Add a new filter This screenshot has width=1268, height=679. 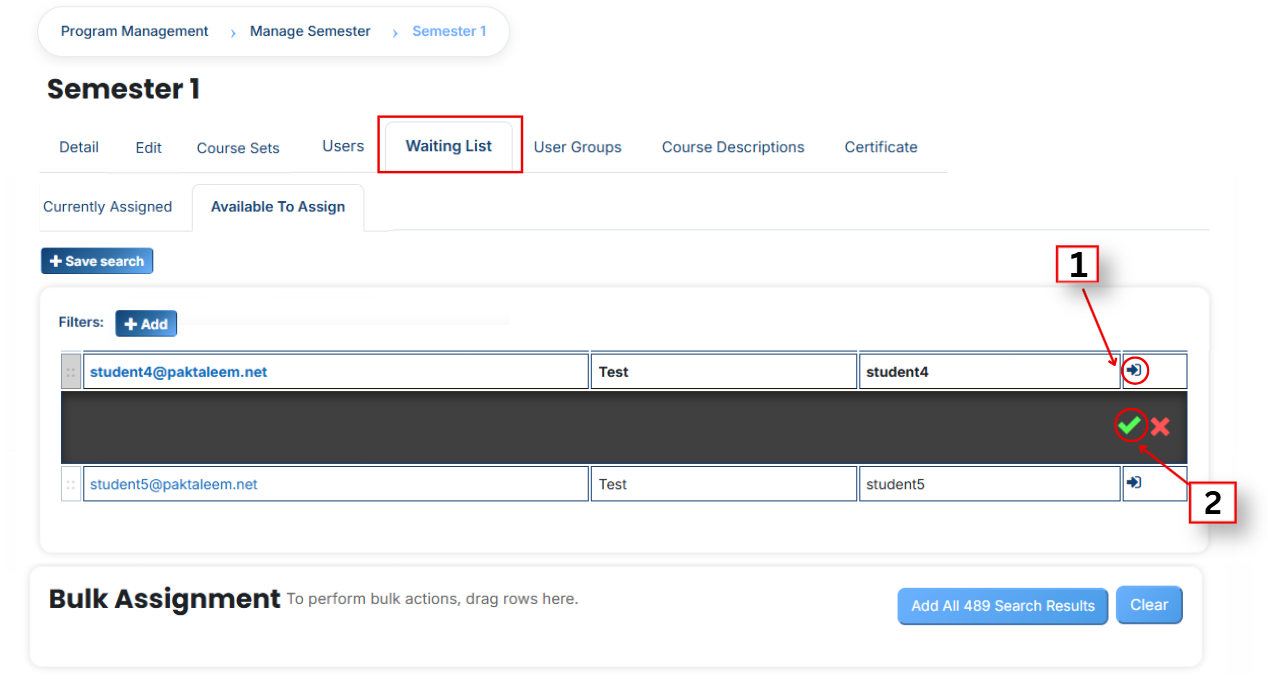coord(146,324)
